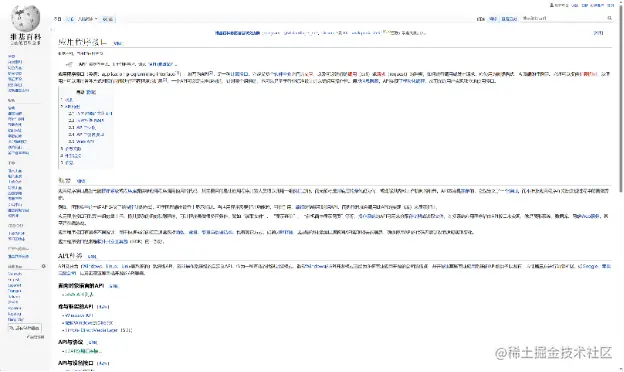Screen dimensions: 624x372
Task: Edit the API分类 section
Action: click(92, 257)
